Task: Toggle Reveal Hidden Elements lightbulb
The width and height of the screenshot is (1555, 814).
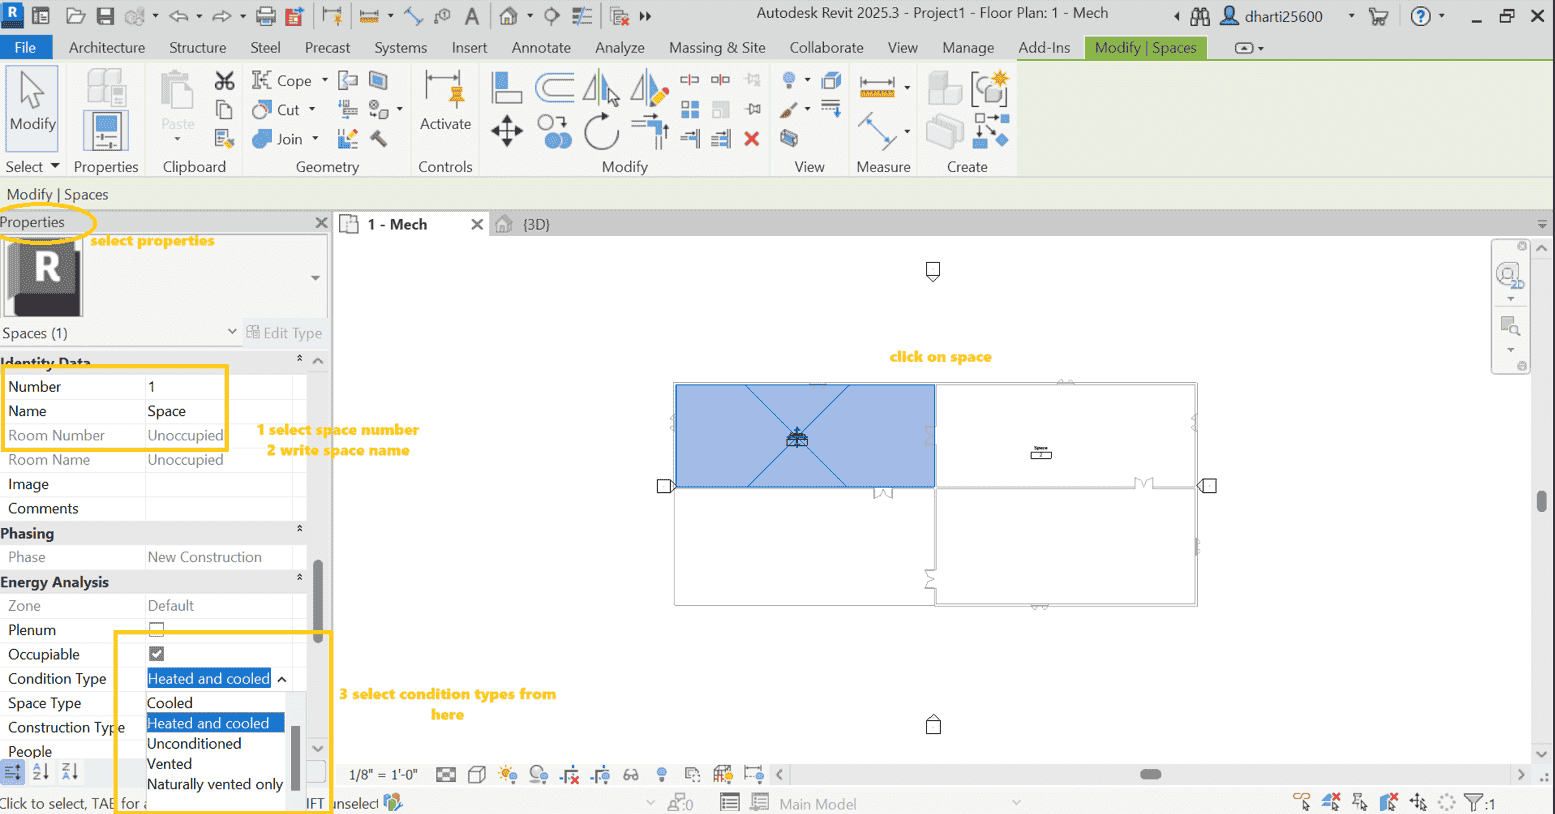Action: click(x=662, y=774)
